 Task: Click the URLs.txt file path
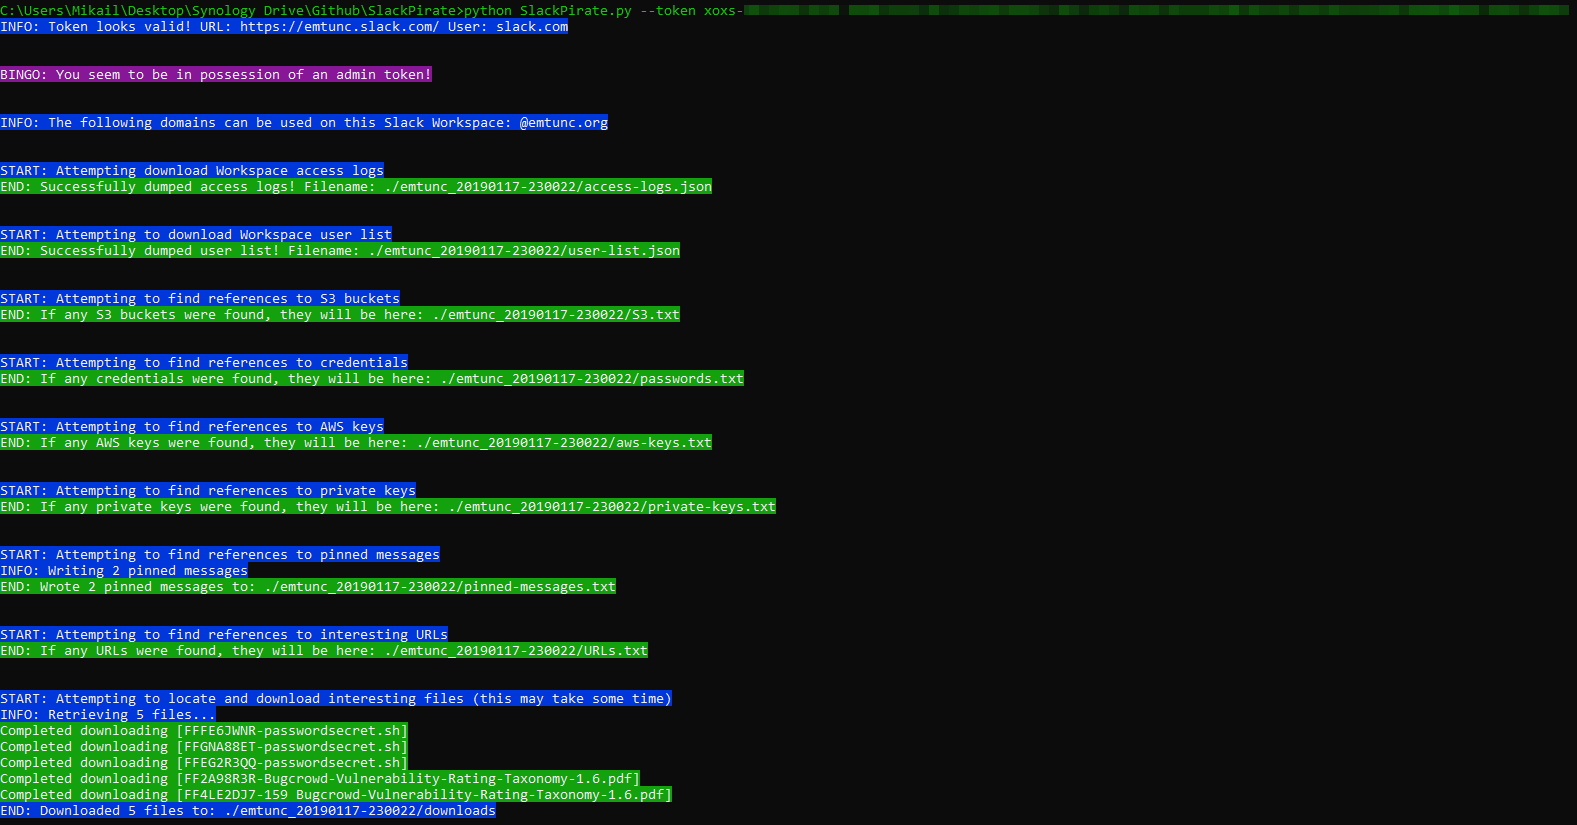click(516, 651)
